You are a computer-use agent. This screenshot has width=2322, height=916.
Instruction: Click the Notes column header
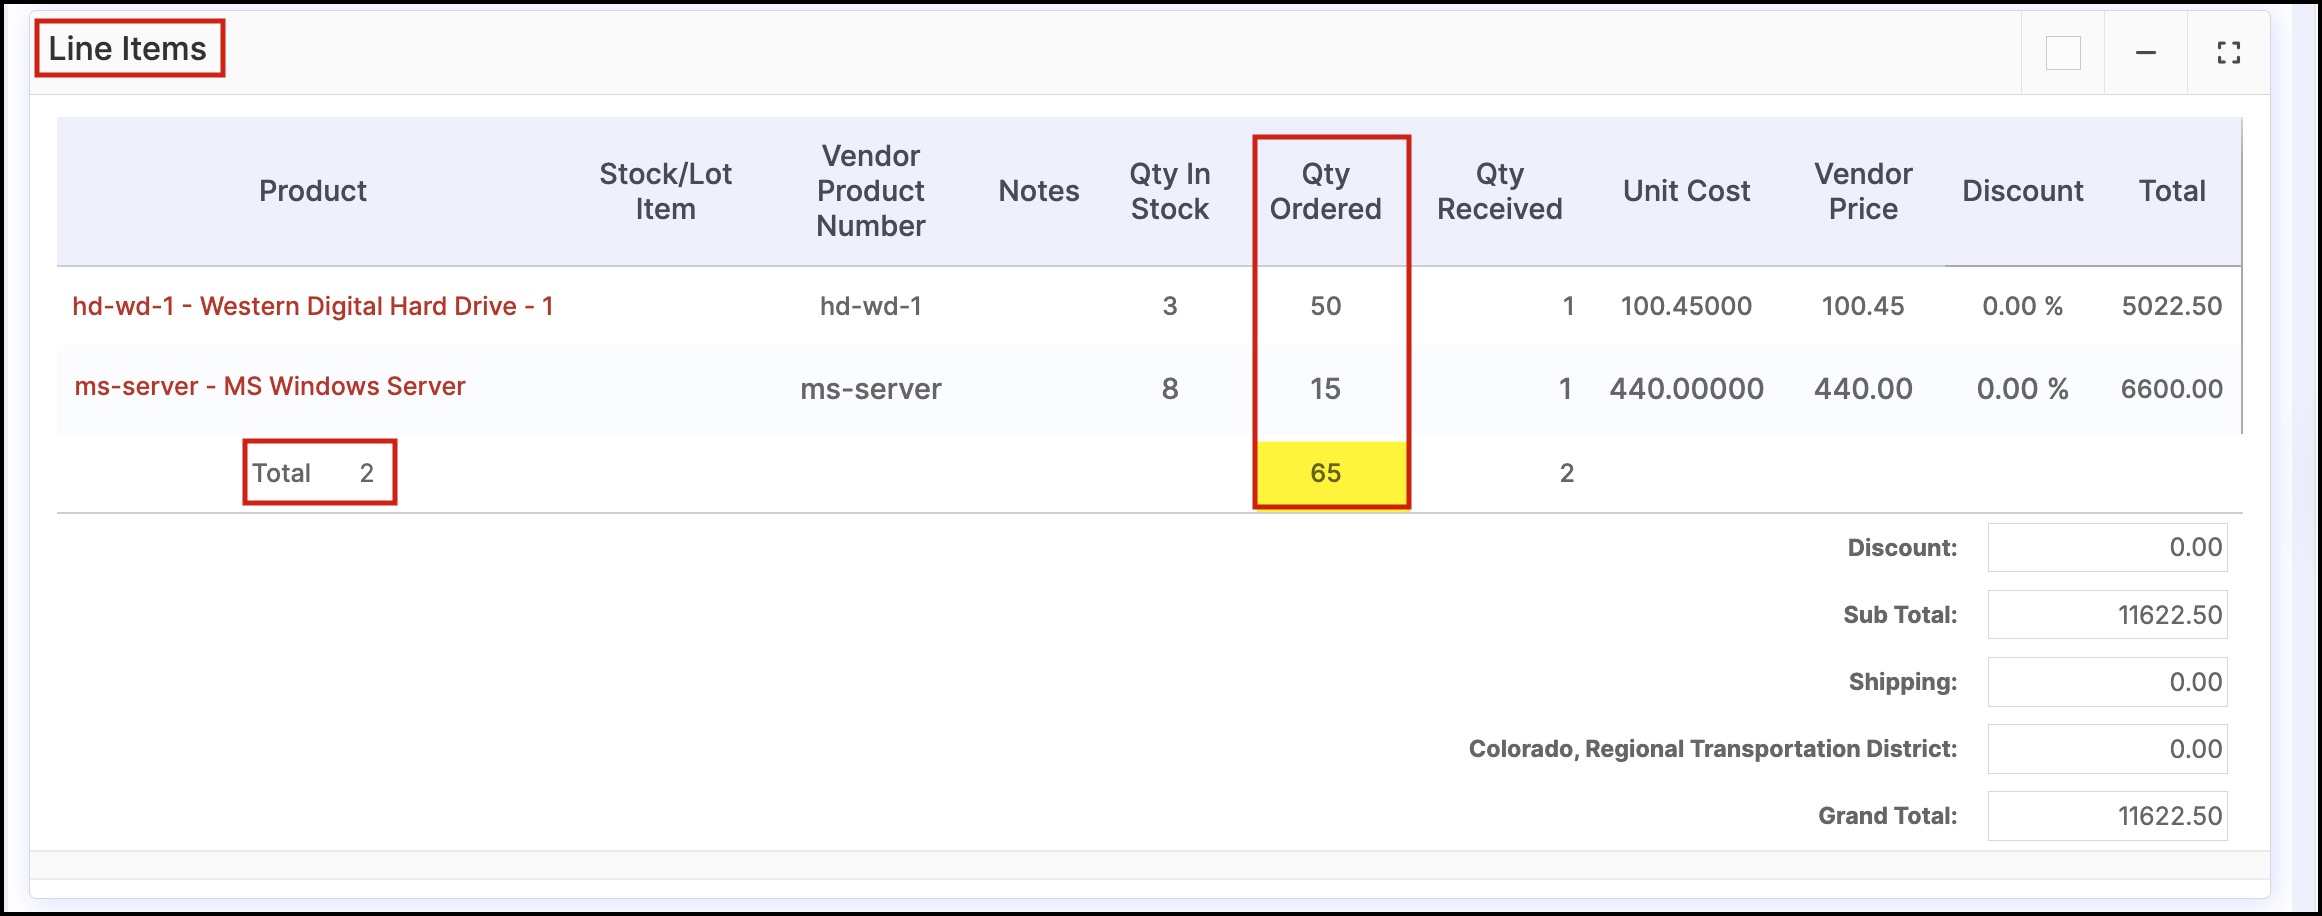(1039, 191)
